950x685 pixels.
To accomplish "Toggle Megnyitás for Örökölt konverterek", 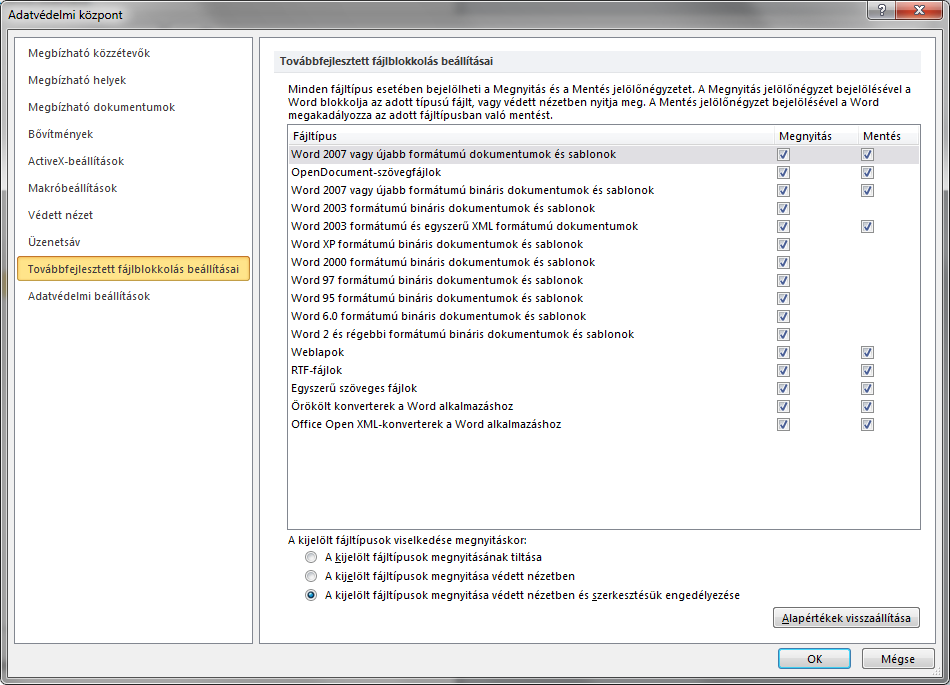I will [783, 406].
